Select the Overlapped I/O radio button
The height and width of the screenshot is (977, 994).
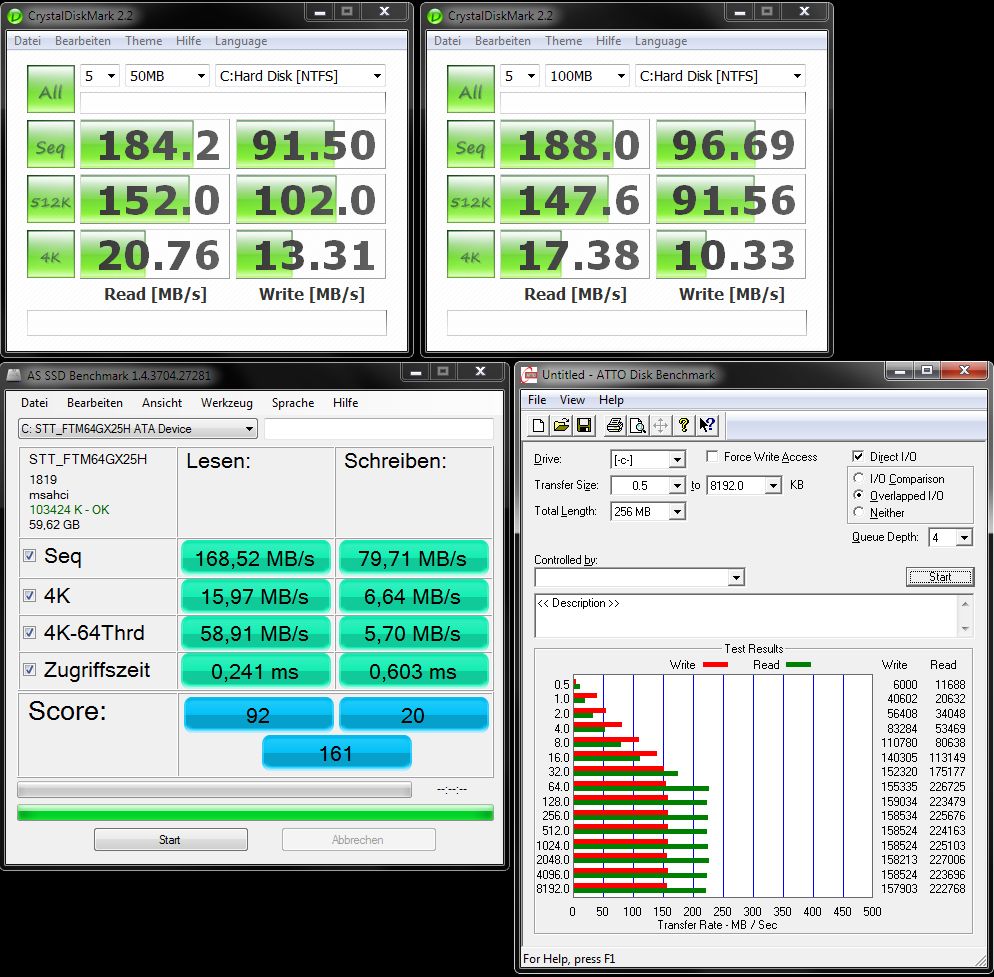858,495
